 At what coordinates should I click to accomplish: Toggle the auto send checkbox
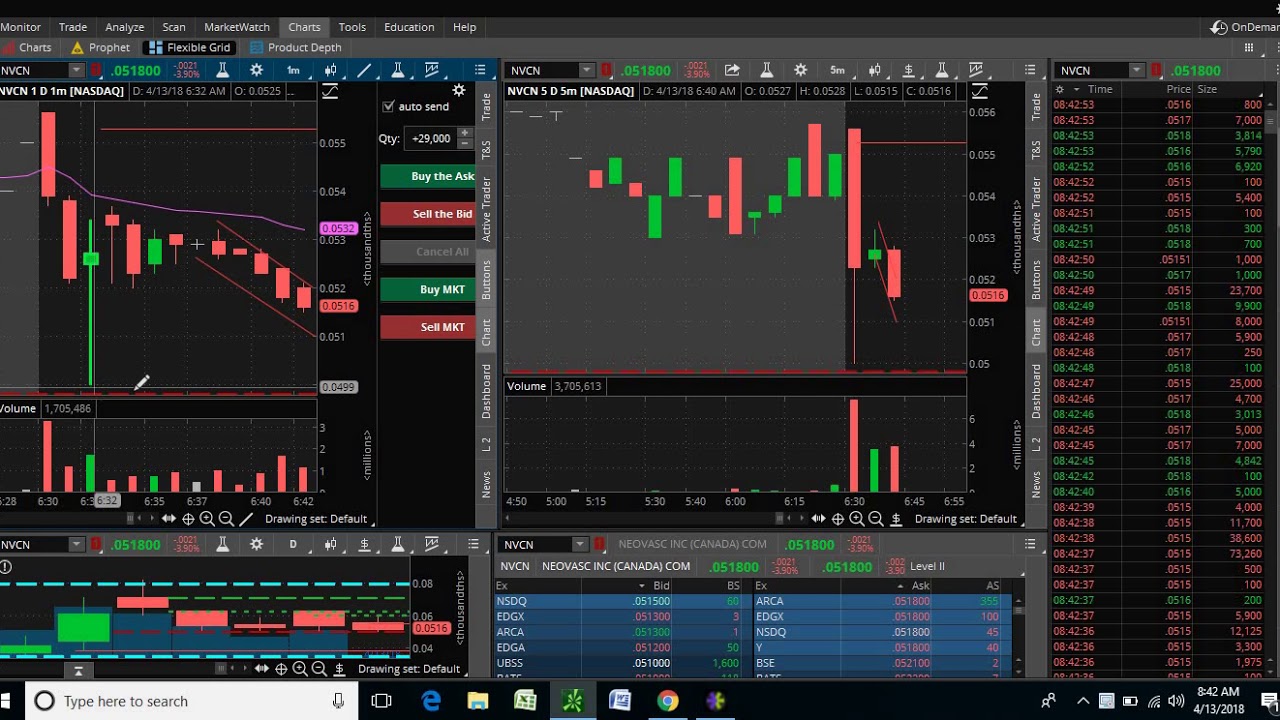tap(388, 106)
